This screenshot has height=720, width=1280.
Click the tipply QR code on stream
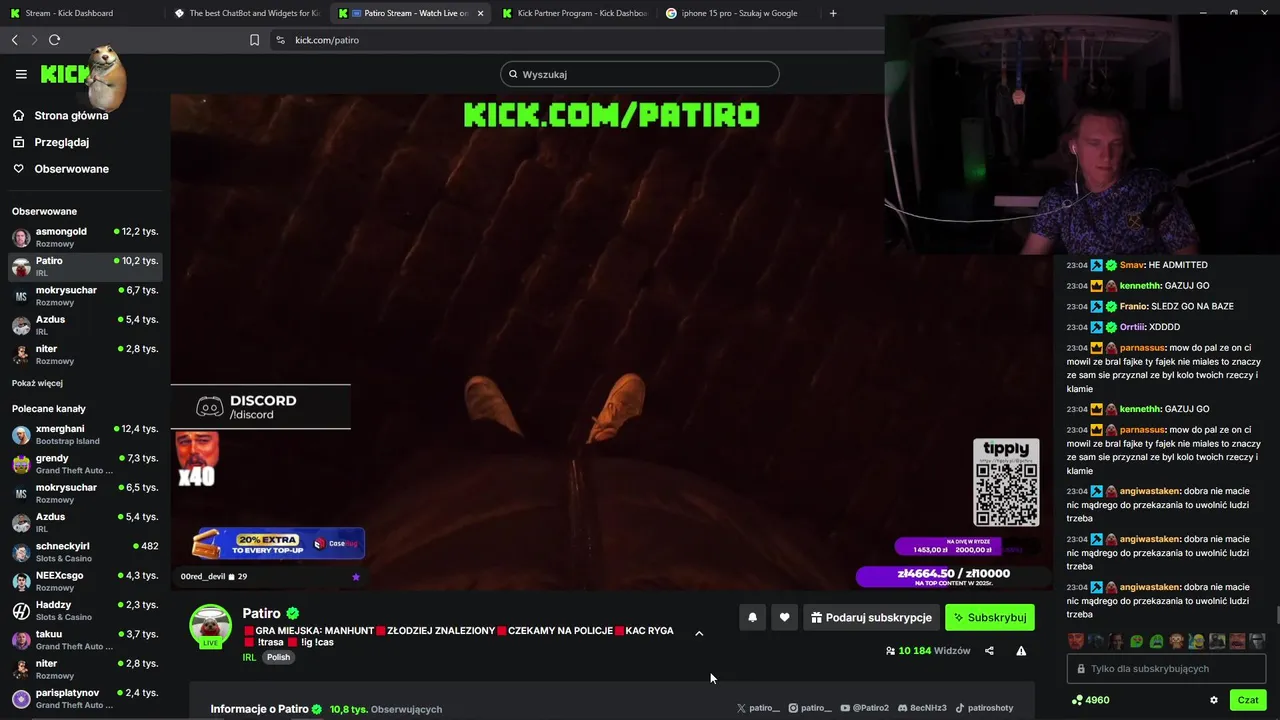tap(1006, 493)
